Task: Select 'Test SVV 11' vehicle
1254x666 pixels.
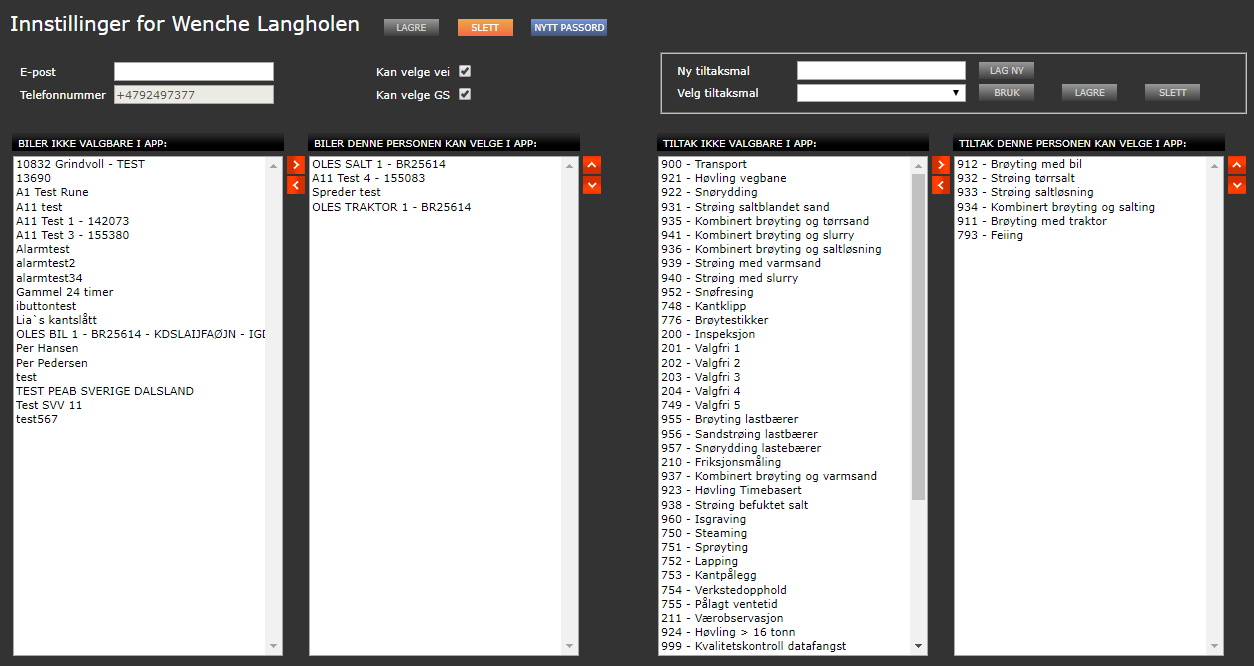Action: (x=140, y=405)
